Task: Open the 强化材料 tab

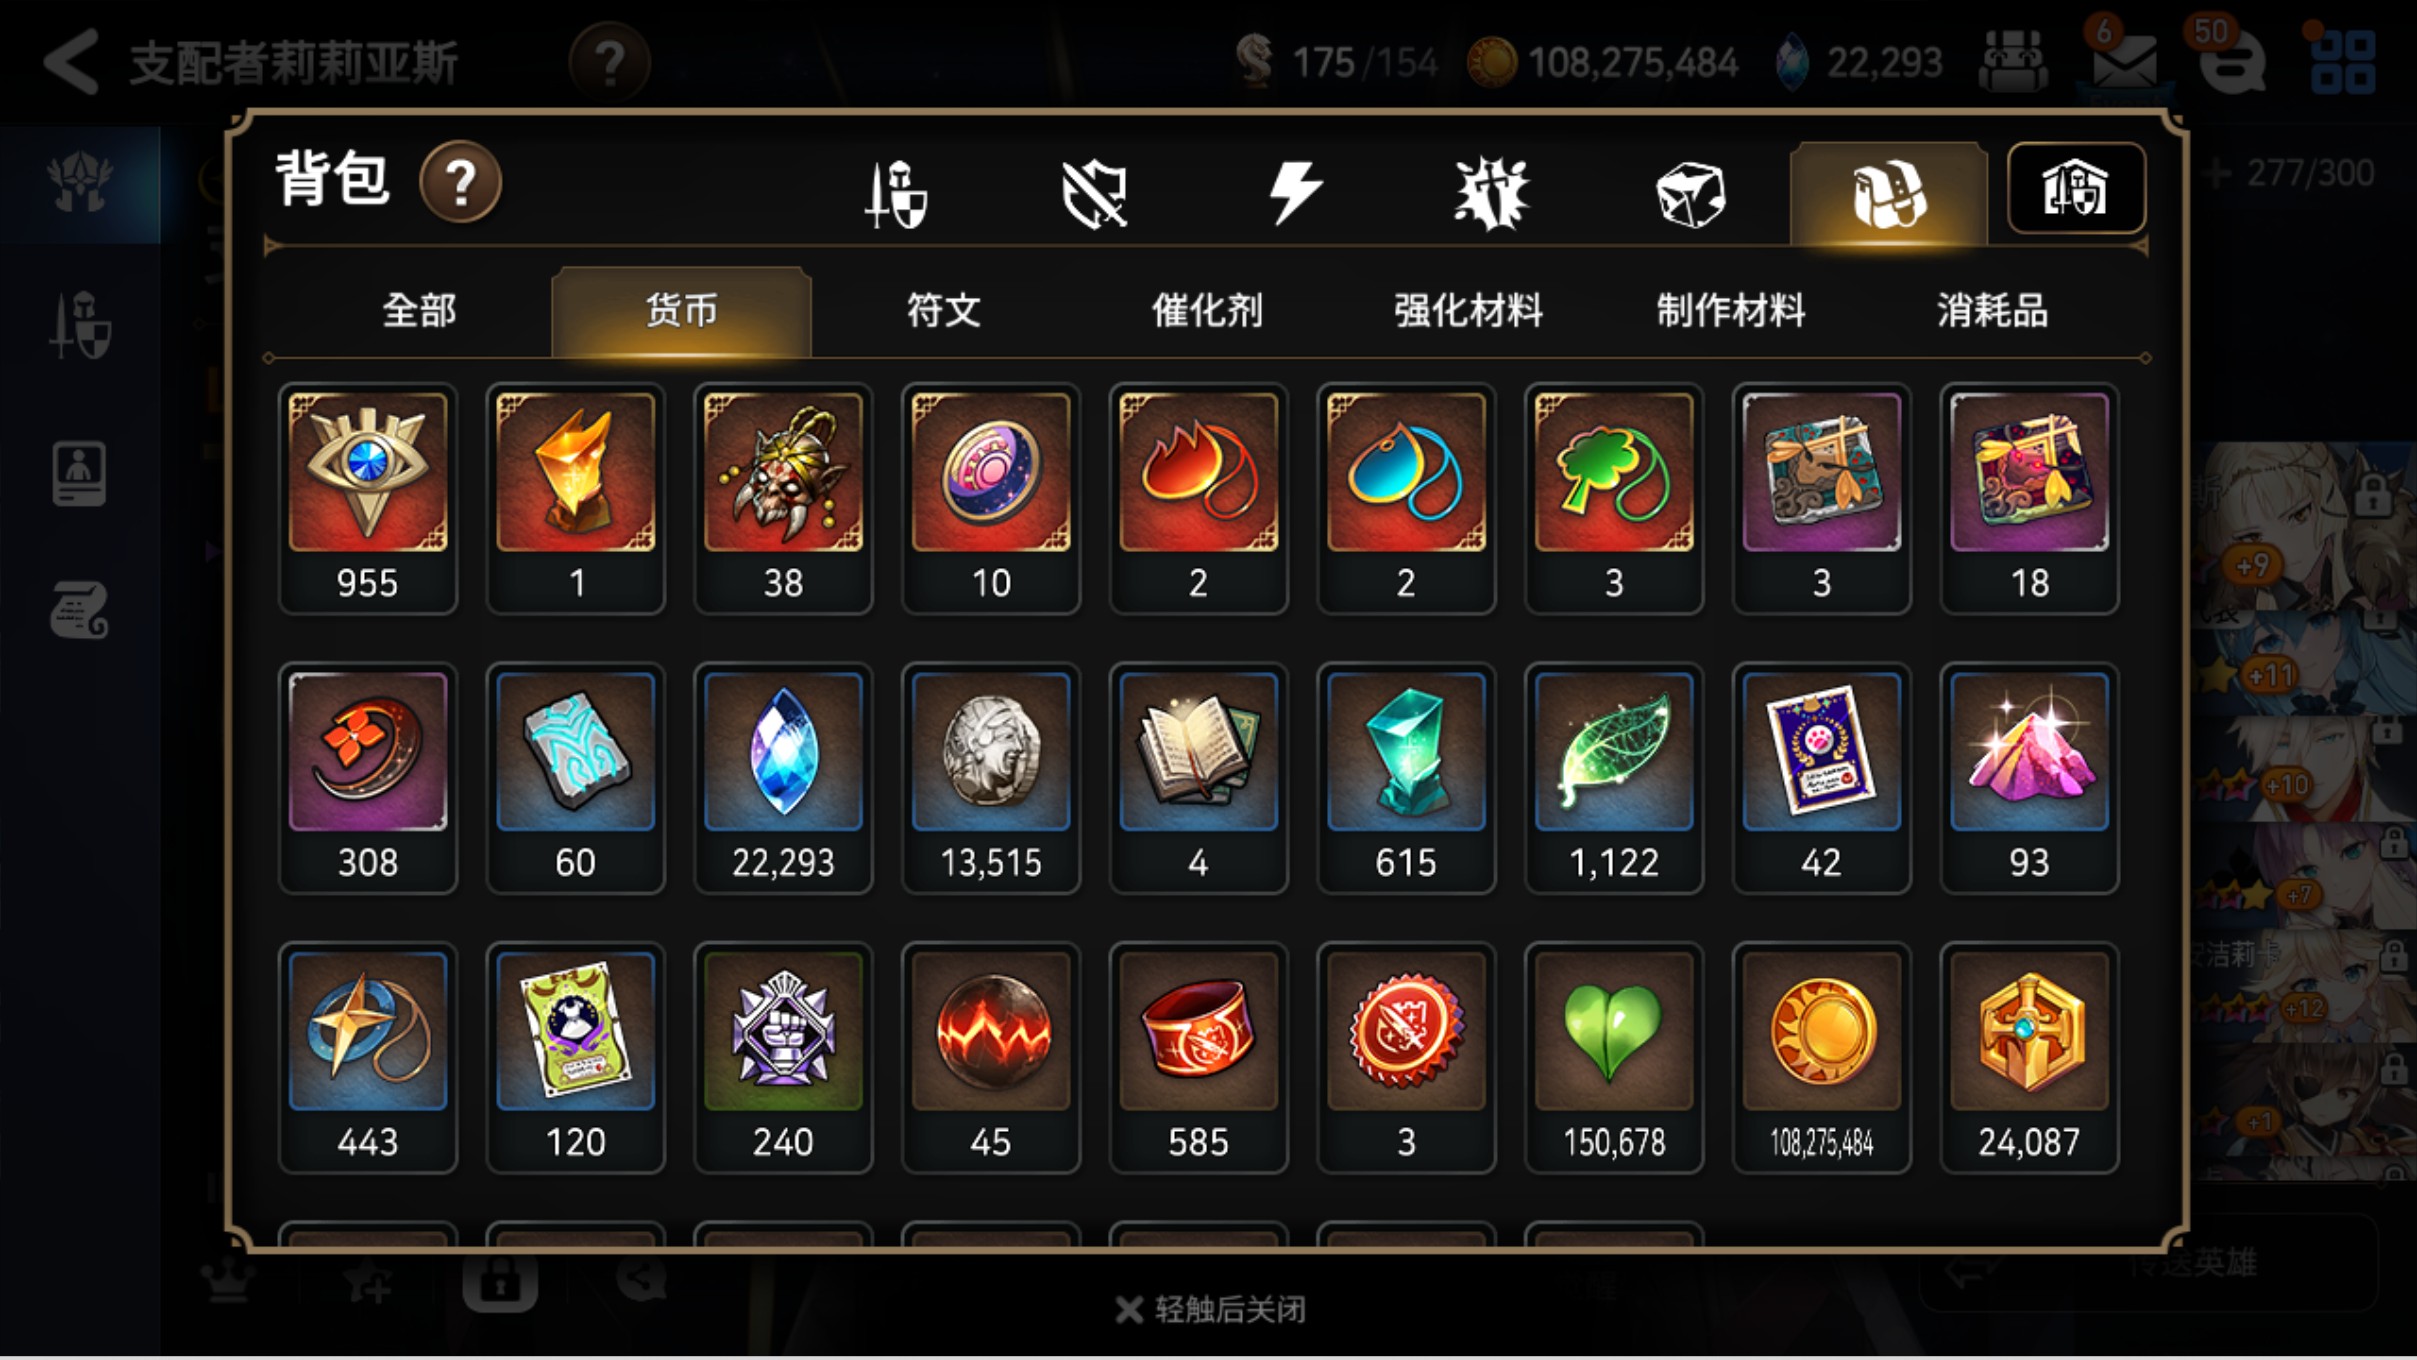Action: 1469,310
